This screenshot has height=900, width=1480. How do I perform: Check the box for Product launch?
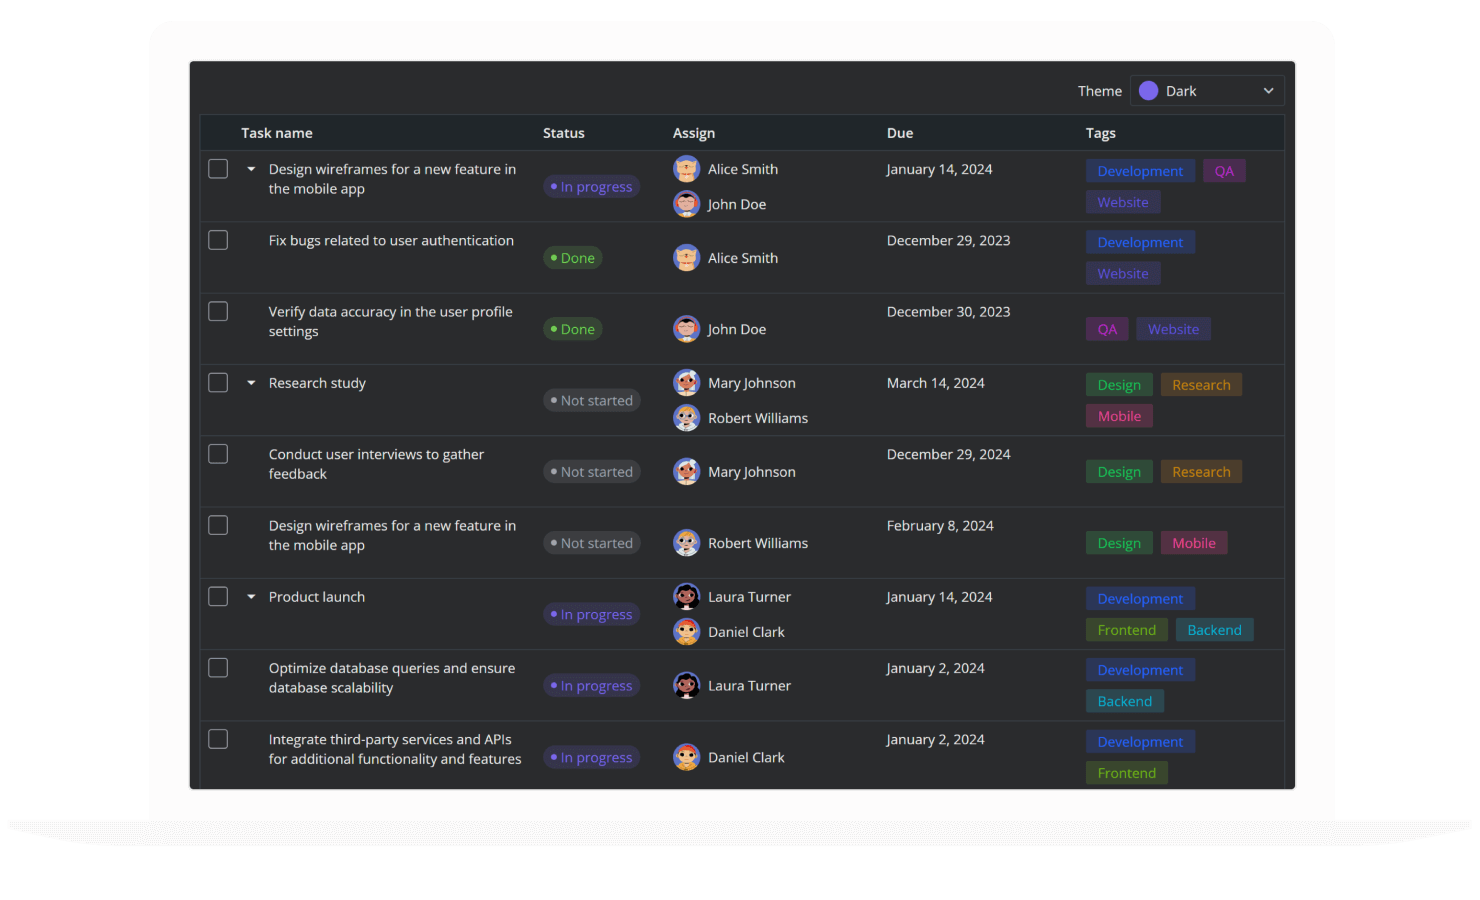coord(218,596)
